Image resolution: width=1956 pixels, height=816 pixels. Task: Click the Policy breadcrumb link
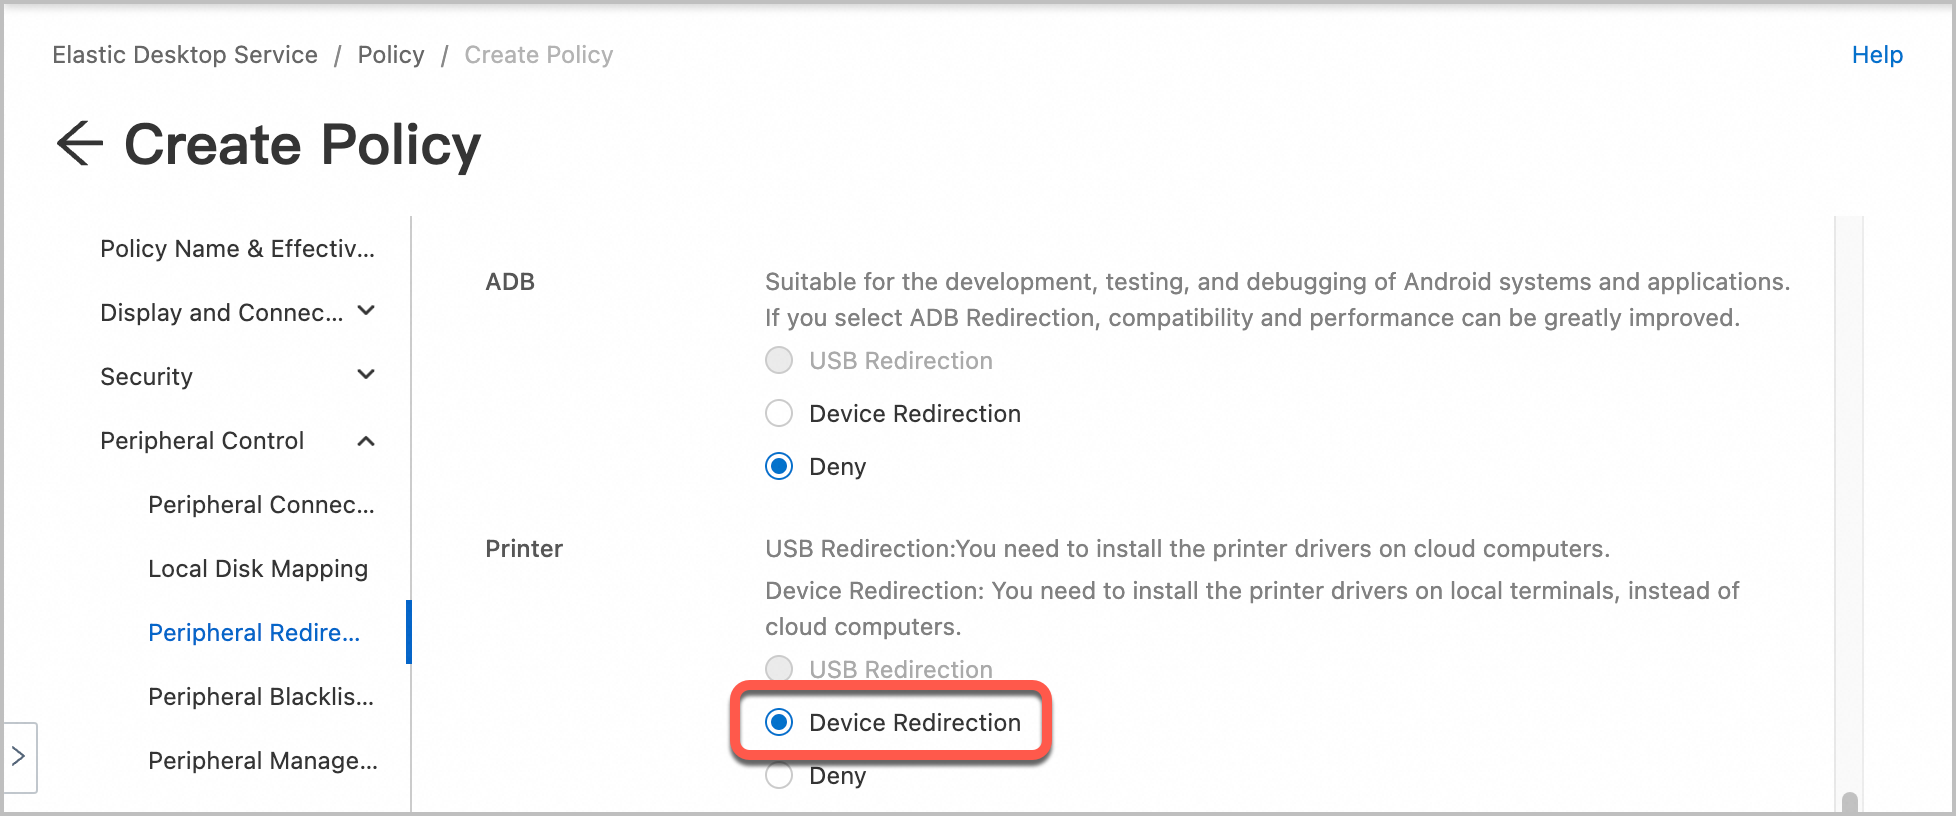point(390,55)
